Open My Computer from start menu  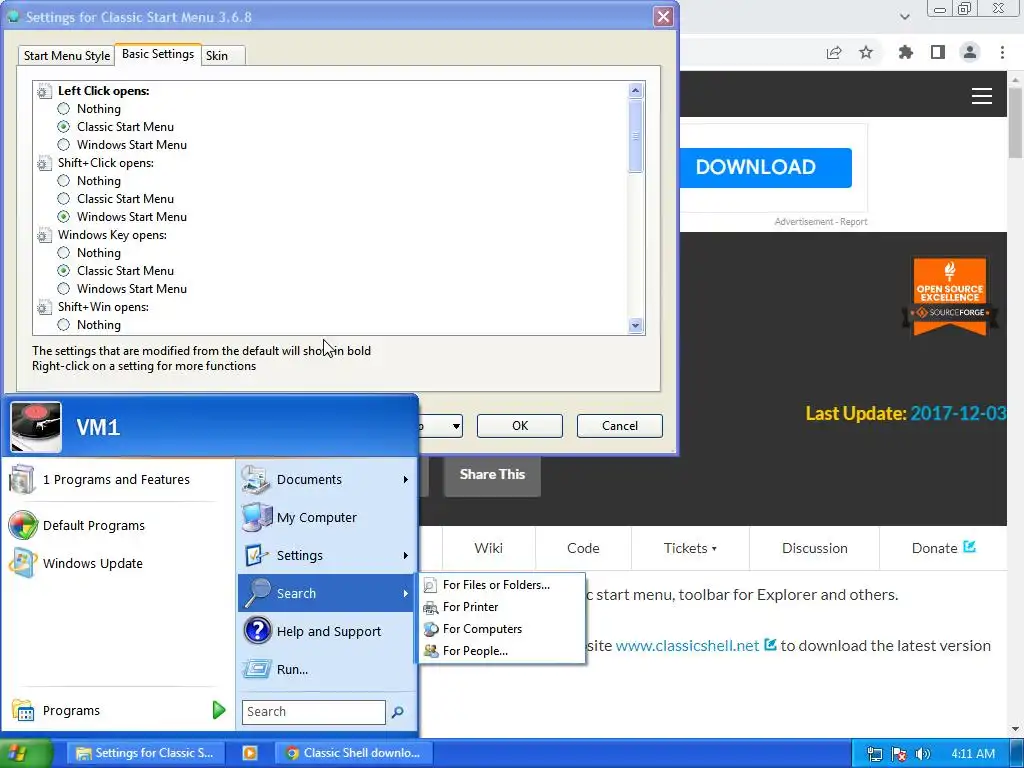coord(326,517)
